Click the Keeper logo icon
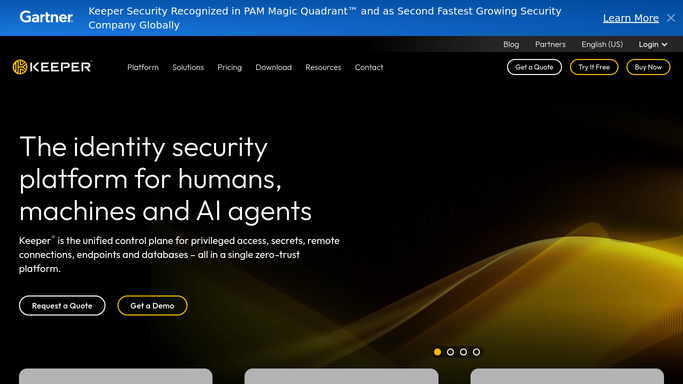The height and width of the screenshot is (384, 683). [20, 67]
